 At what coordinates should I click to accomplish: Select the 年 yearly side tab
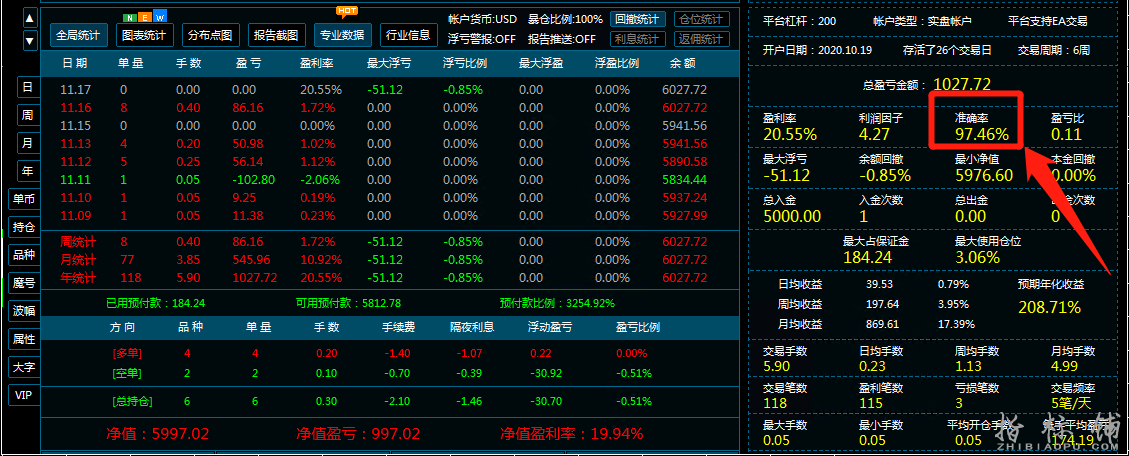[x=27, y=170]
